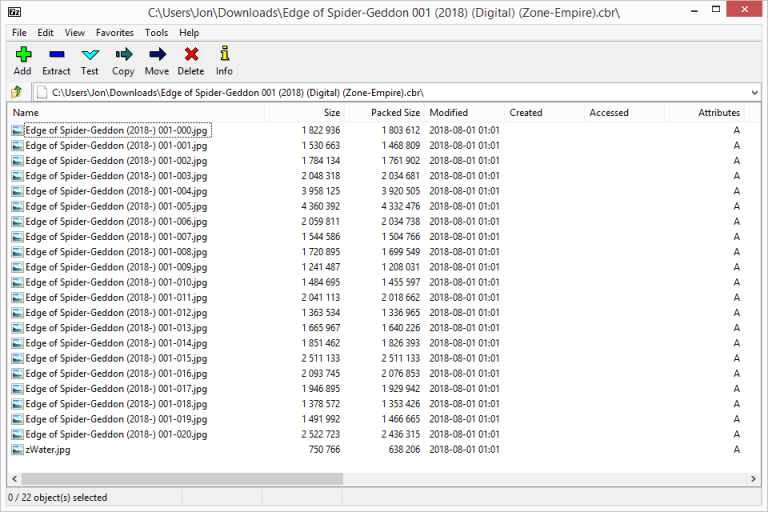Screen dimensions: 768x512
Task: Click the window title bar path text
Action: (384, 13)
